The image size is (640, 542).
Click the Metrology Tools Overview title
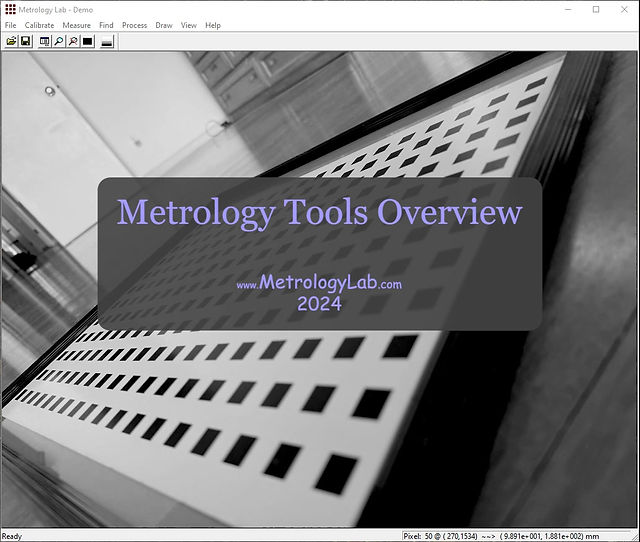(x=320, y=213)
